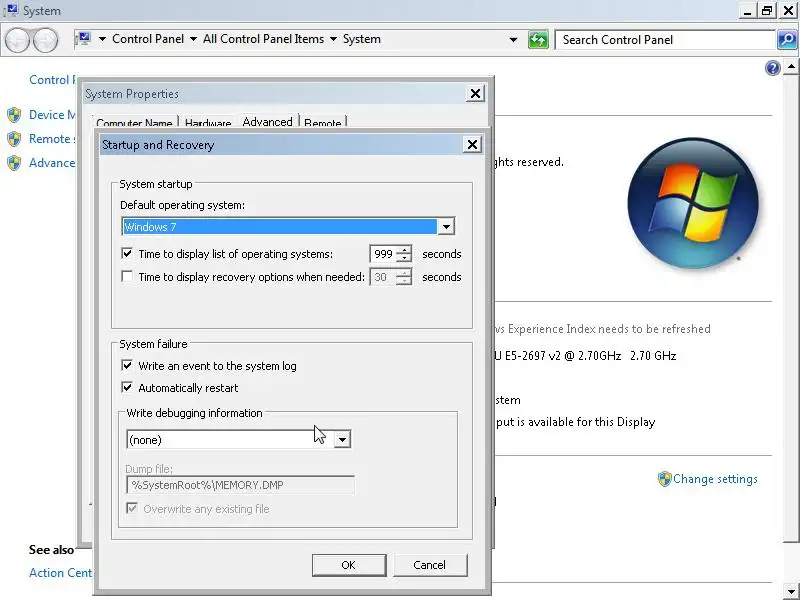Click shield icon beside Advanced settings link
Image resolution: width=800 pixels, height=600 pixels.
[x=14, y=163]
